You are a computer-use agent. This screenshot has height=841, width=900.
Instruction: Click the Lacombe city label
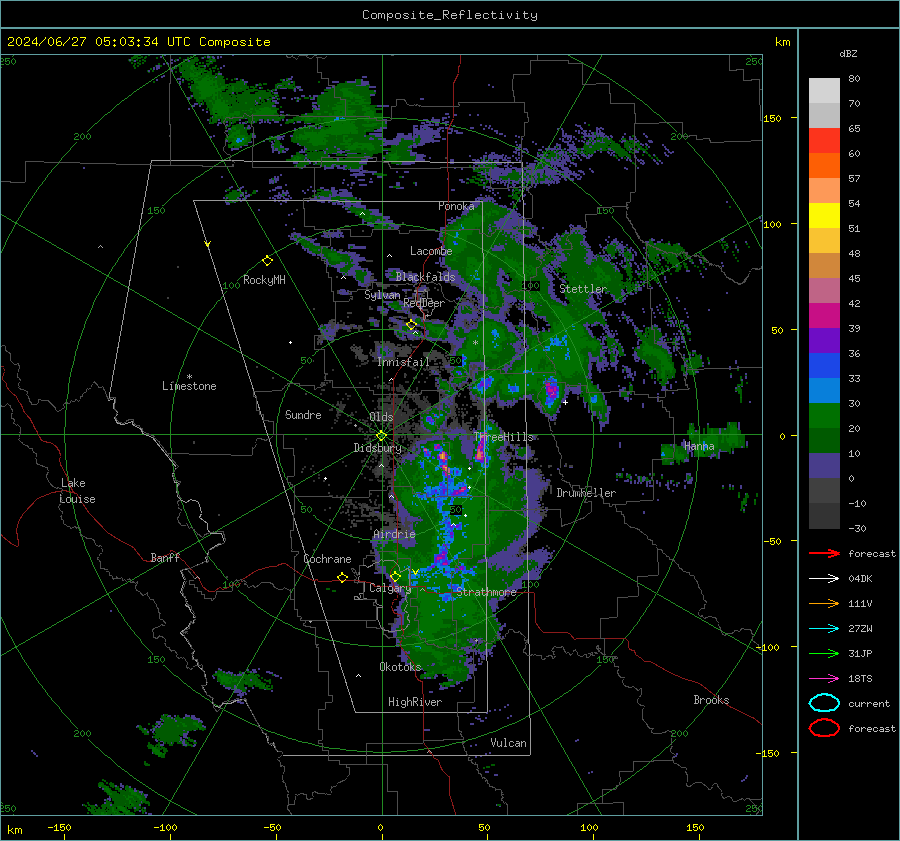(431, 251)
